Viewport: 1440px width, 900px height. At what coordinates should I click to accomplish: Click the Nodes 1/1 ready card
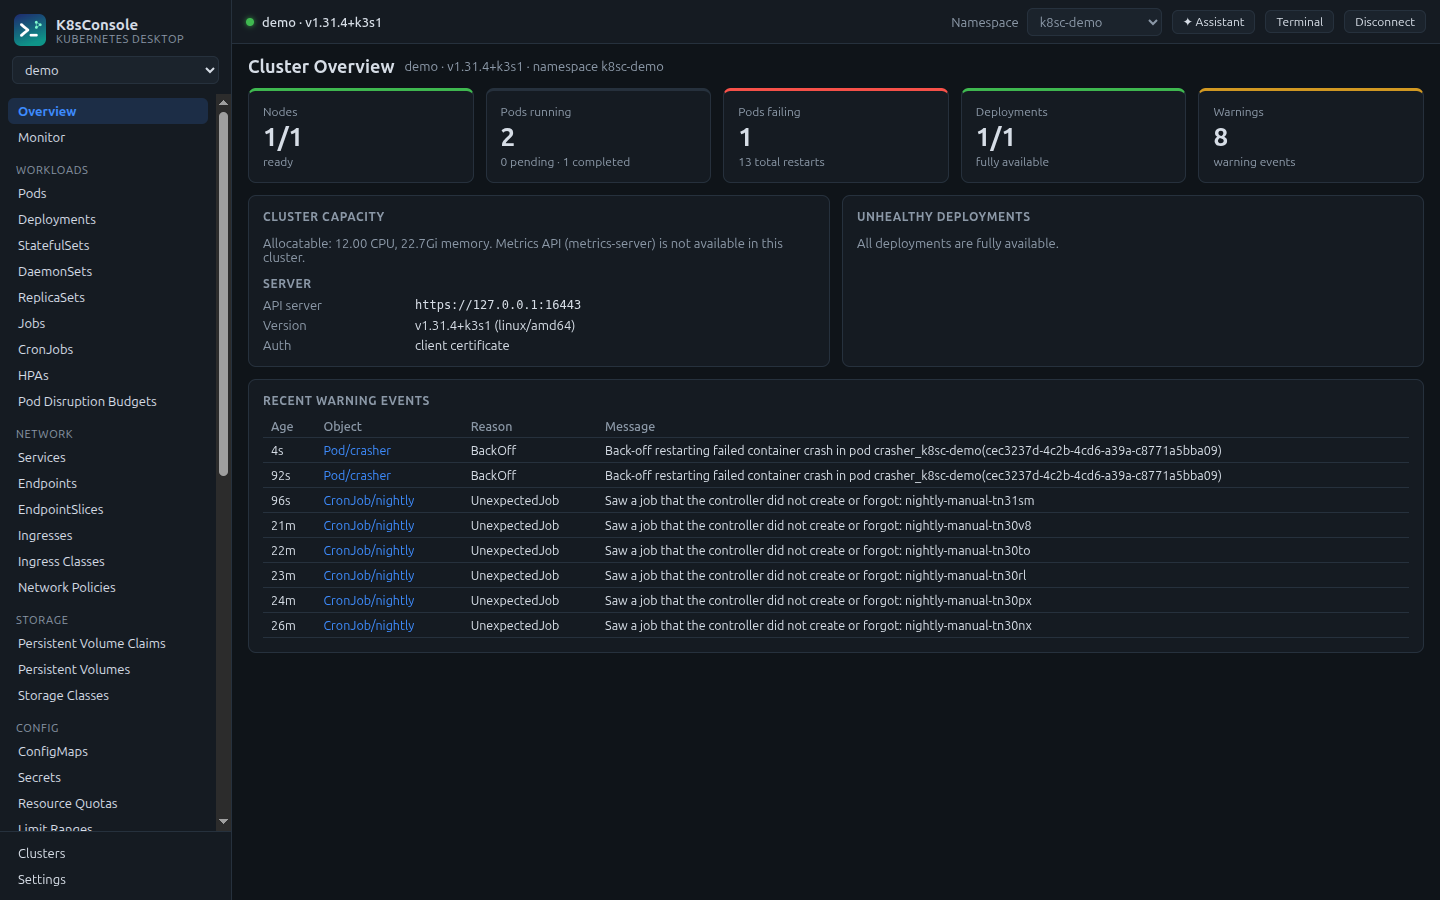click(361, 135)
